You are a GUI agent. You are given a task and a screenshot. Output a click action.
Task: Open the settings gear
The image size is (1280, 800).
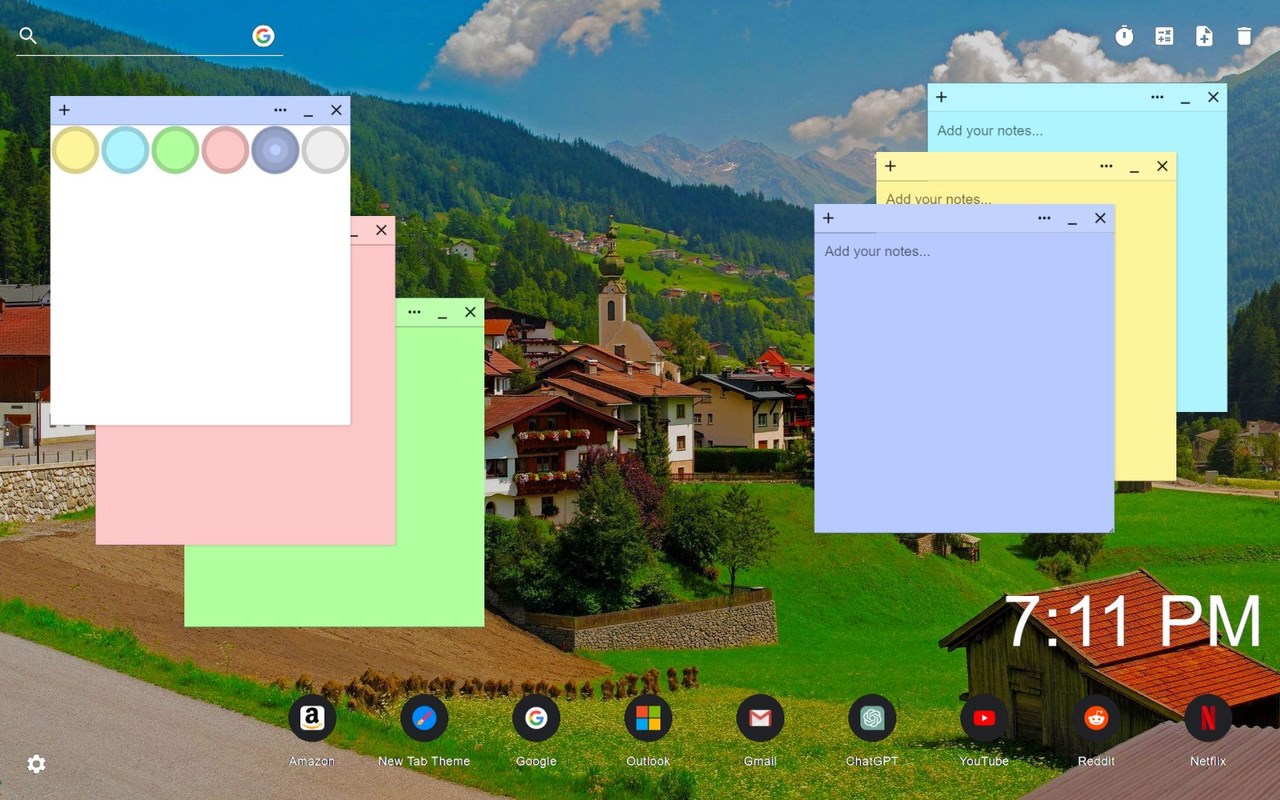(36, 764)
